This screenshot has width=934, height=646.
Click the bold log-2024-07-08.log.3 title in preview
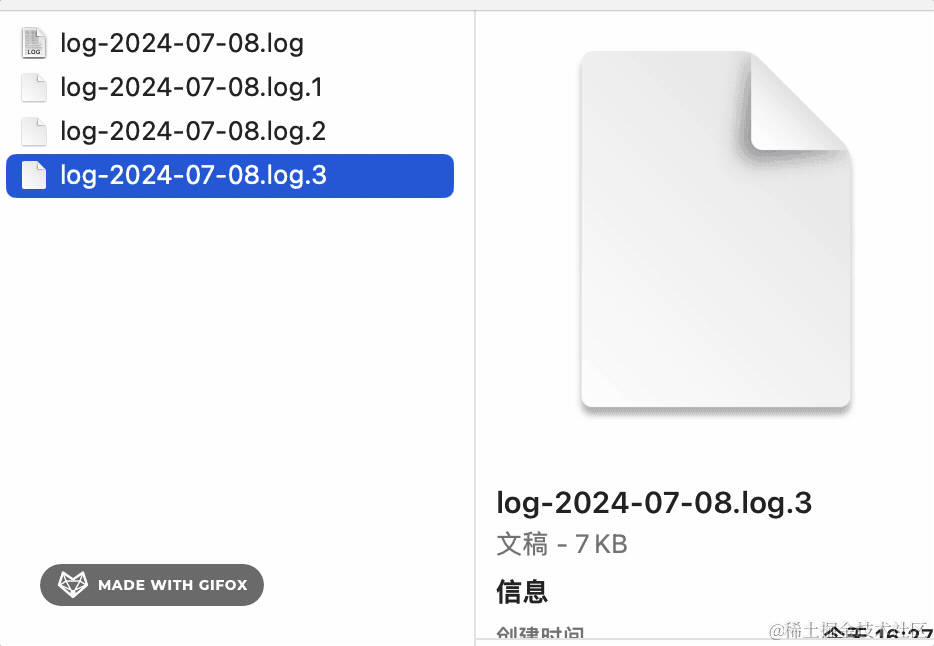(654, 503)
